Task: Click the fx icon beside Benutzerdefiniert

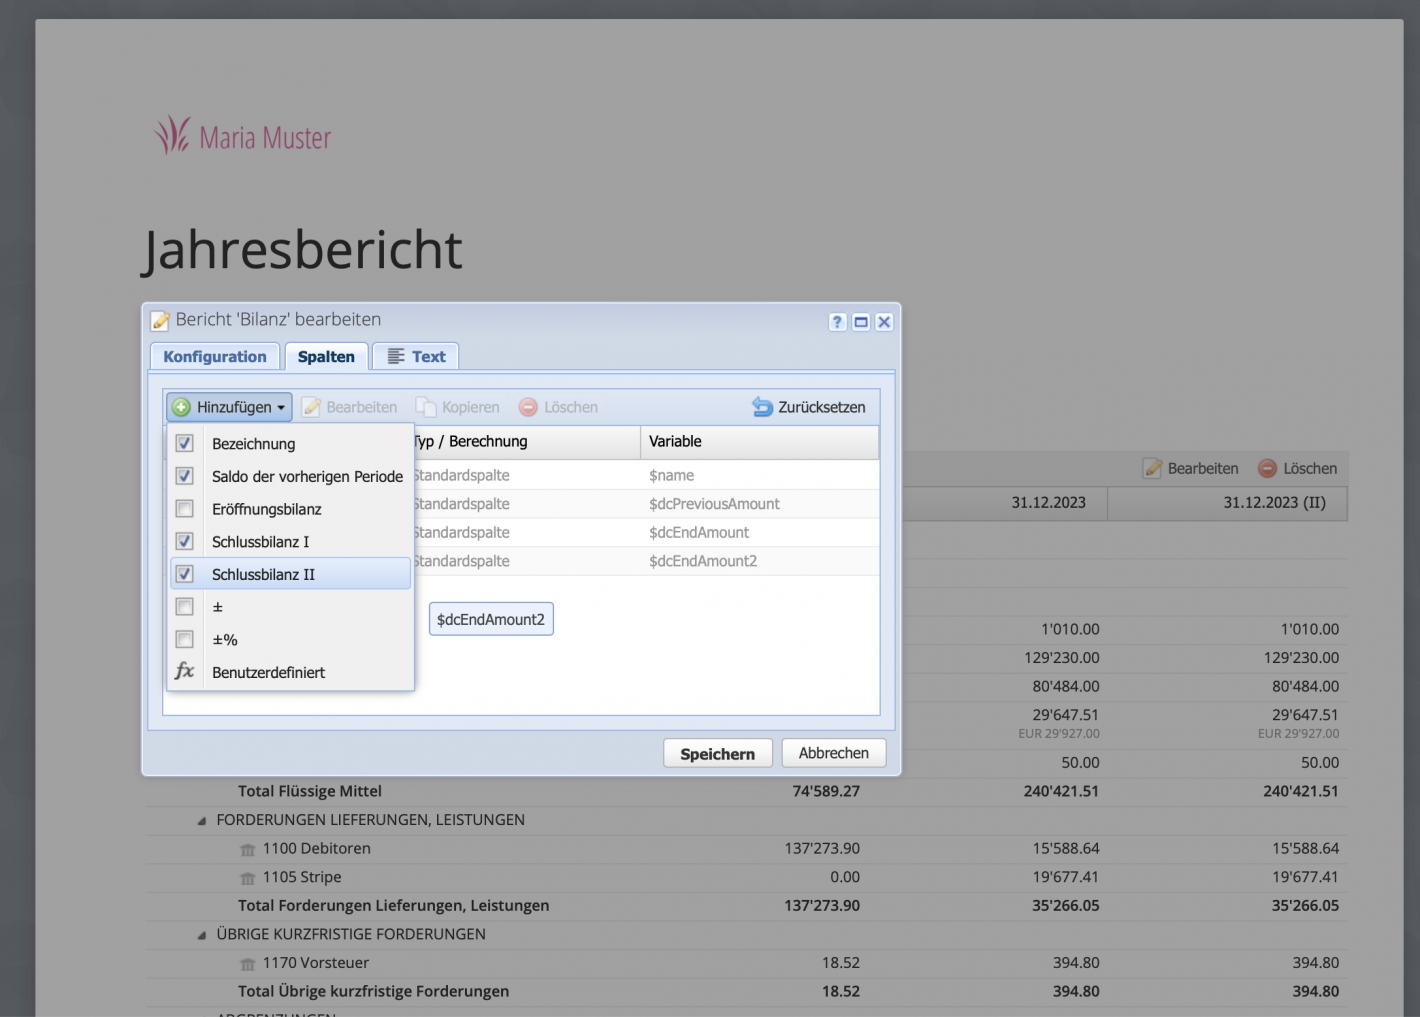Action: 184,672
